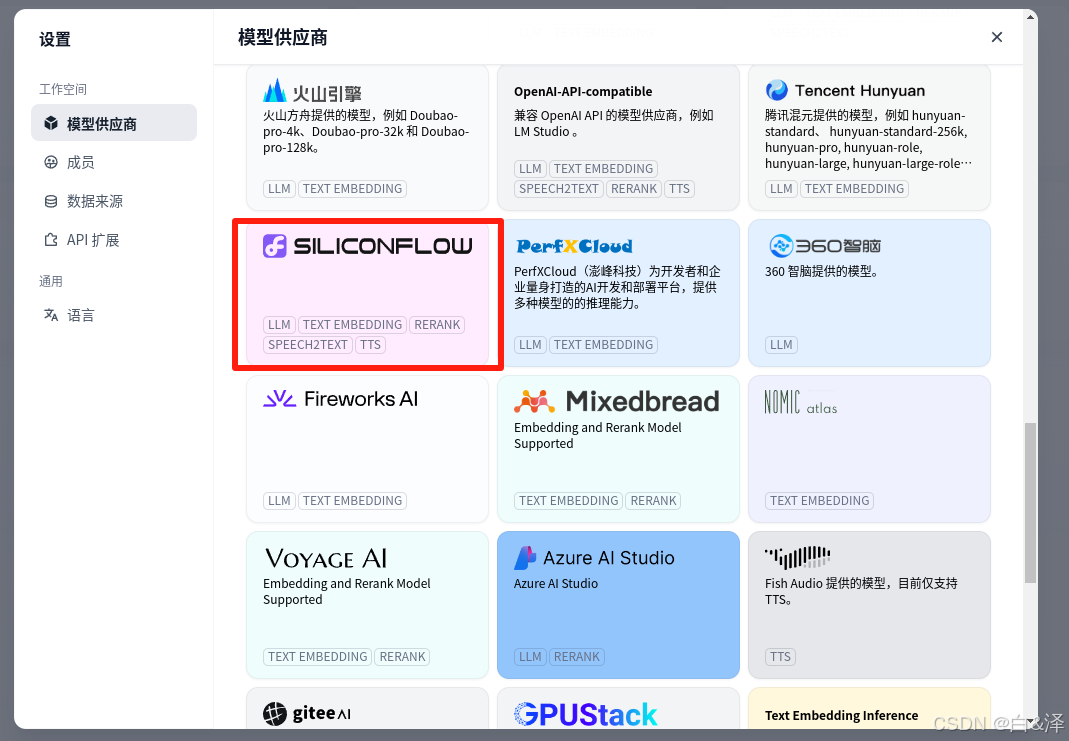Close the settings dialog with X
The height and width of the screenshot is (741, 1069).
click(997, 37)
